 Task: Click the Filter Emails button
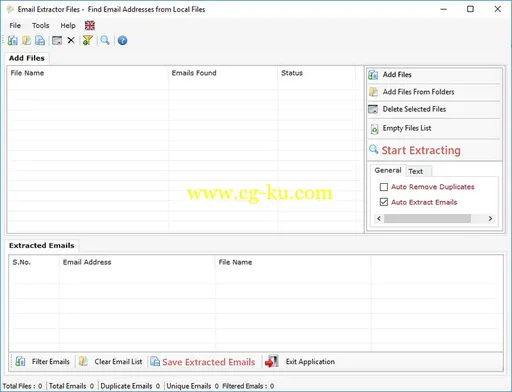(43, 362)
